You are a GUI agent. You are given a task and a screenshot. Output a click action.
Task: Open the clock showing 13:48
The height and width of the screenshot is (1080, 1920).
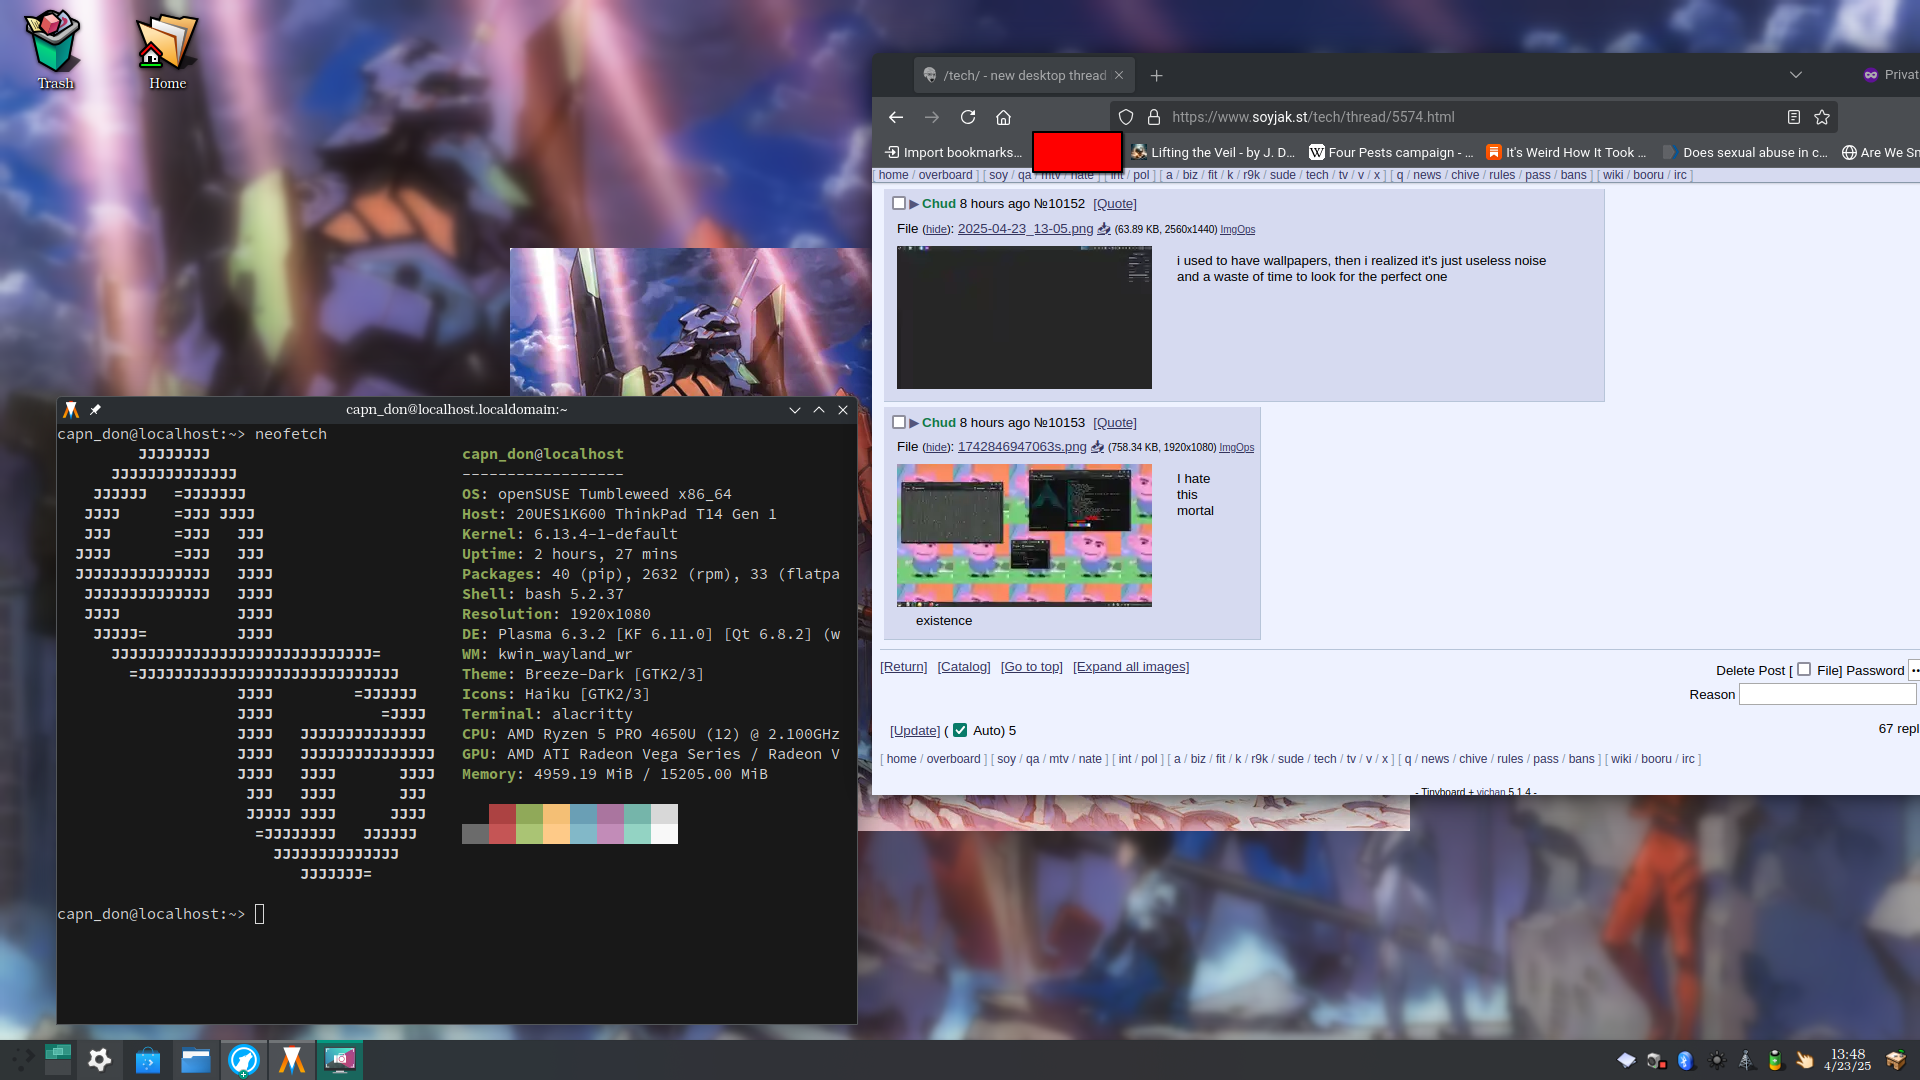pos(1847,1060)
